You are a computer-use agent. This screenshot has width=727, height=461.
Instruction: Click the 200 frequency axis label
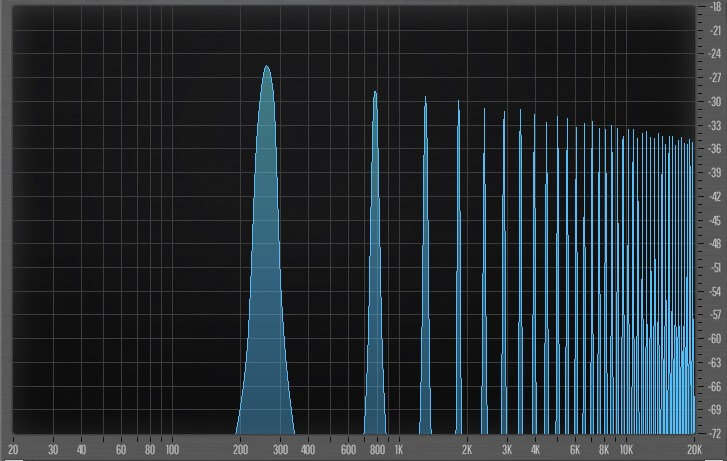click(241, 451)
